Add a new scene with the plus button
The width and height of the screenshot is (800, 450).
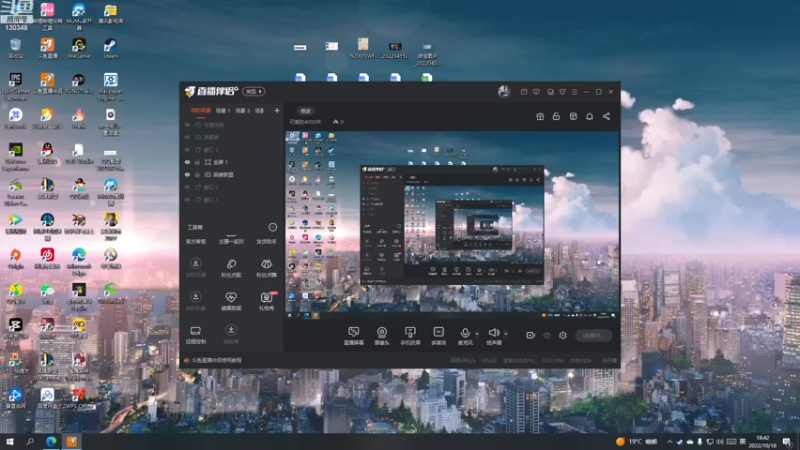tap(277, 110)
